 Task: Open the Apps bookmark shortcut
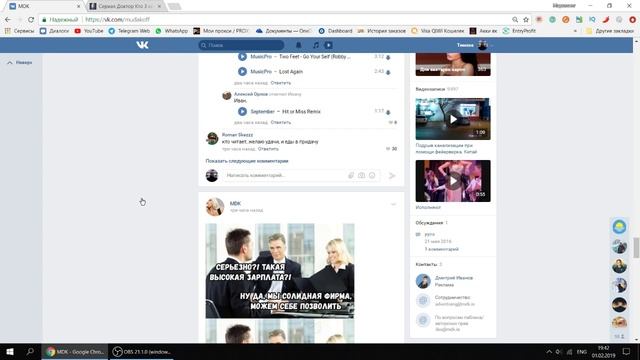(20, 31)
